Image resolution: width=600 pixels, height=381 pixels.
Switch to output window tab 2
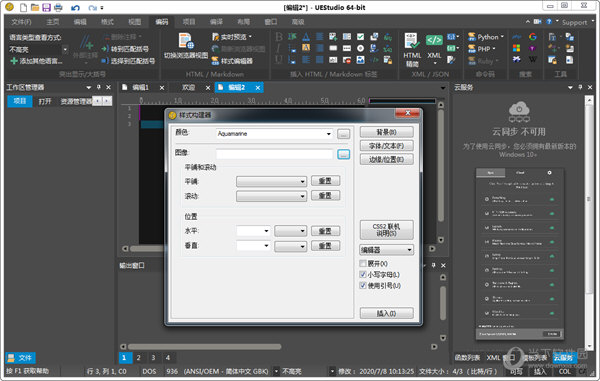tap(139, 358)
